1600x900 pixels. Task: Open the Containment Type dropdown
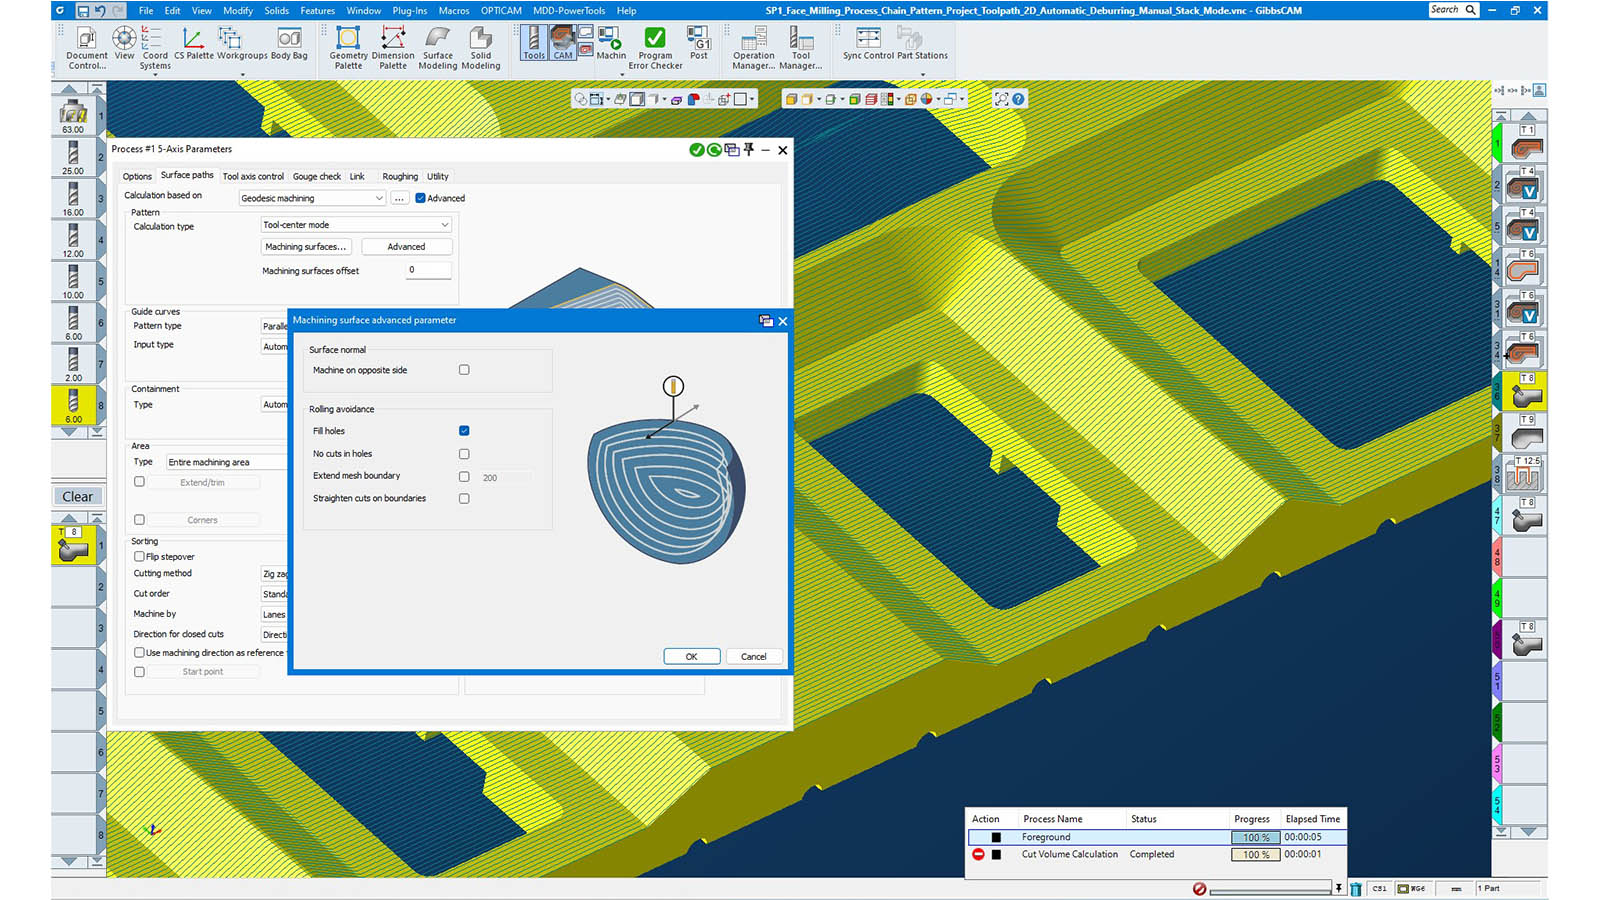(274, 404)
